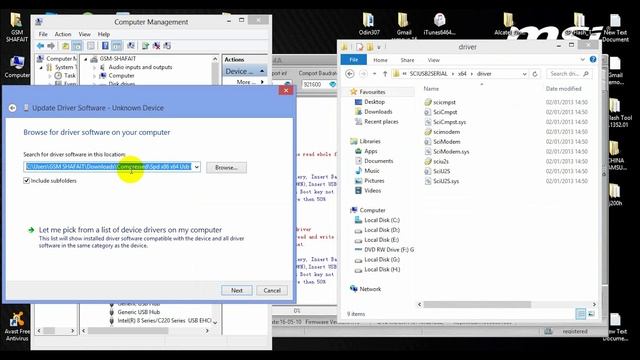Image resolution: width=640 pixels, height=360 pixels.
Task: Click the Explorer up-one-level arrow
Action: click(384, 74)
